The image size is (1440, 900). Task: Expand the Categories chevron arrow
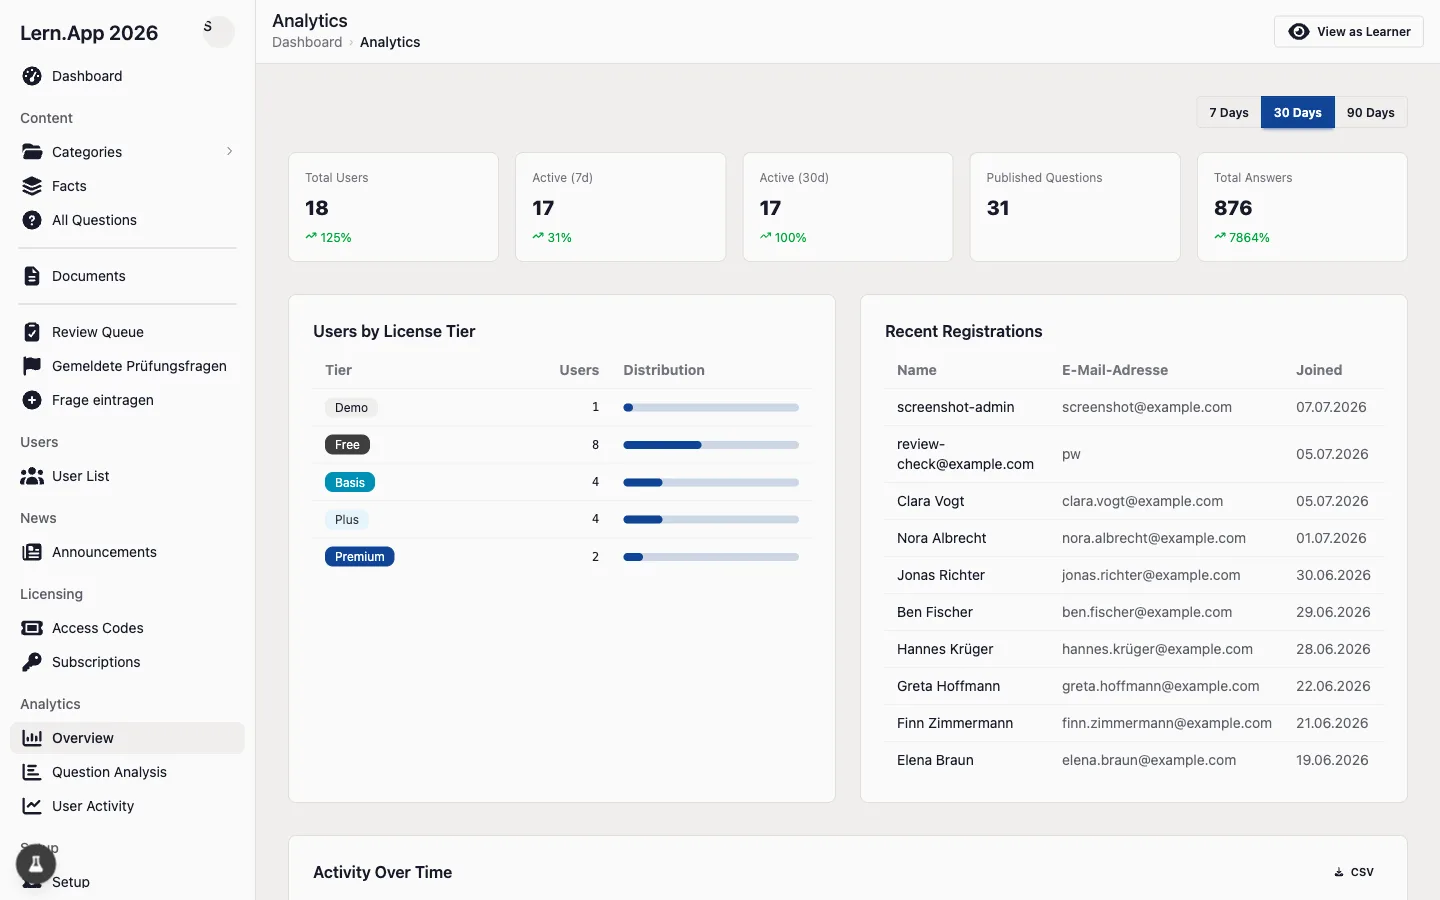coord(229,152)
